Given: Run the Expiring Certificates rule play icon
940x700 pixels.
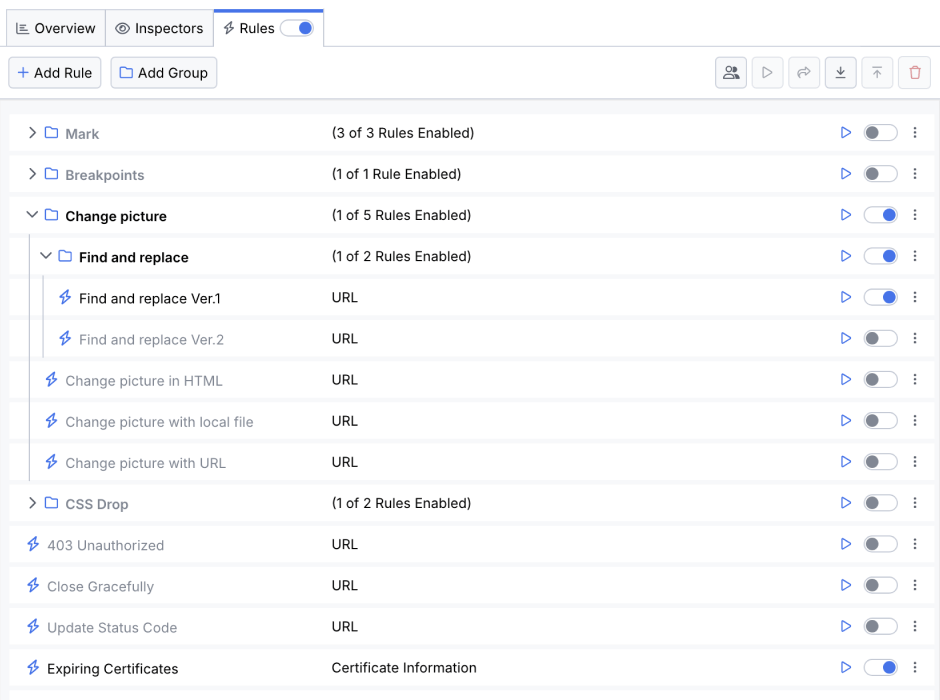Looking at the screenshot, I should [845, 667].
